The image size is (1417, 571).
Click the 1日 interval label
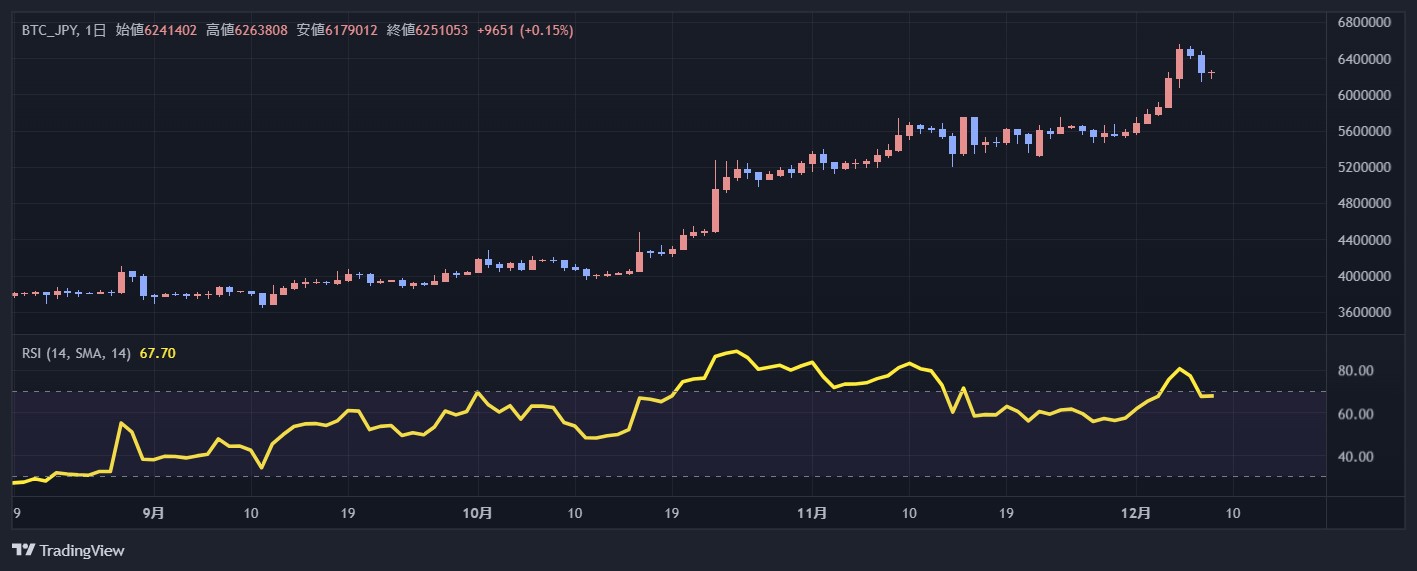pyautogui.click(x=95, y=31)
